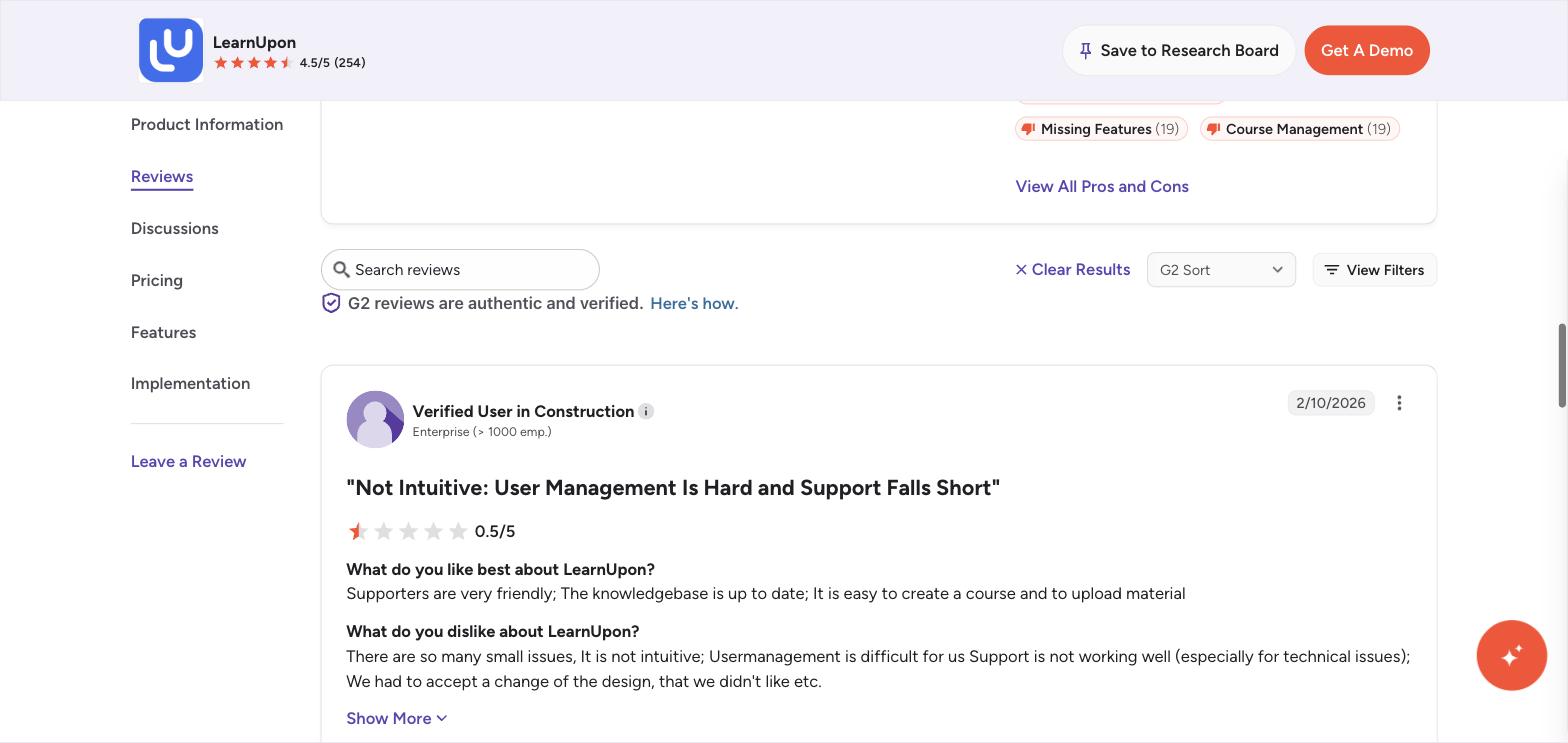Jump to the Features section
1568x743 pixels.
(164, 332)
